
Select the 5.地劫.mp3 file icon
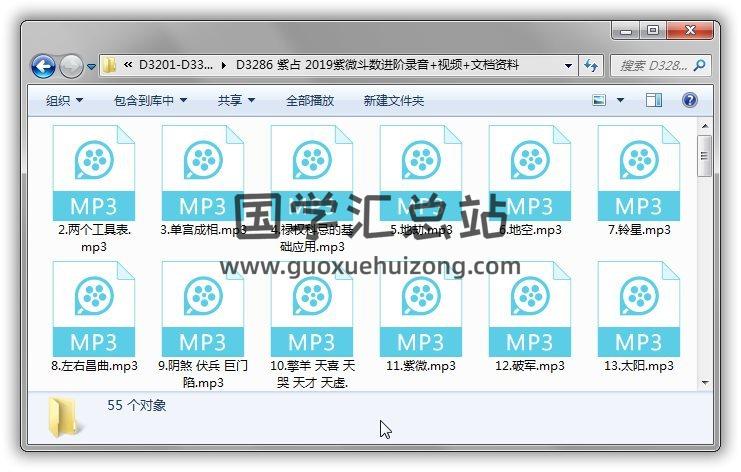click(421, 173)
